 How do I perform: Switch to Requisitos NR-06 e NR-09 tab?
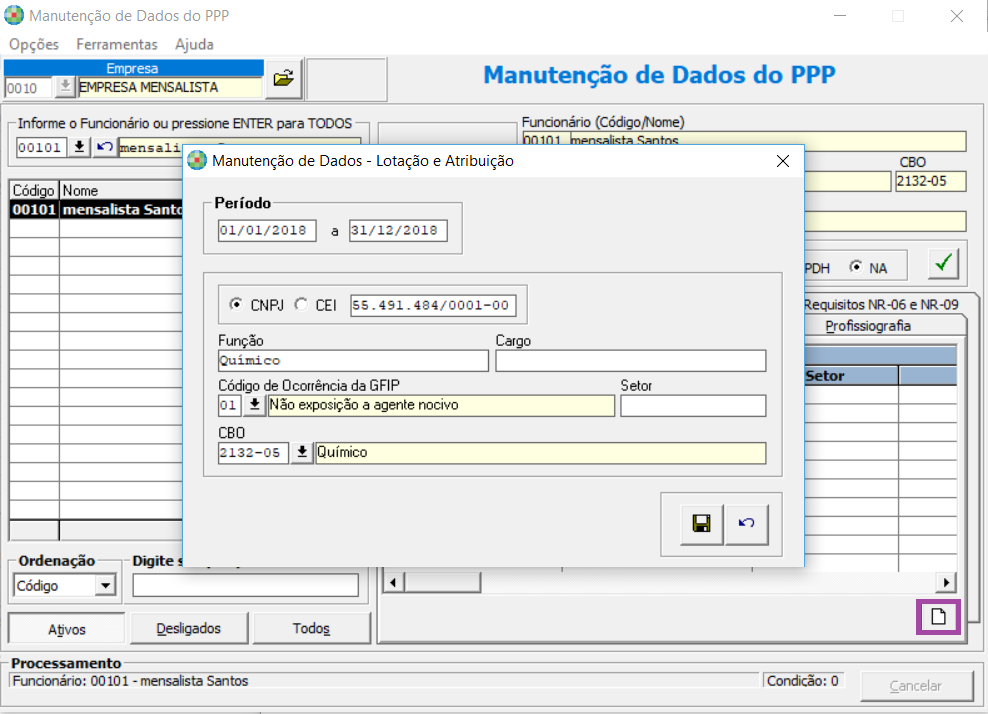[x=881, y=304]
